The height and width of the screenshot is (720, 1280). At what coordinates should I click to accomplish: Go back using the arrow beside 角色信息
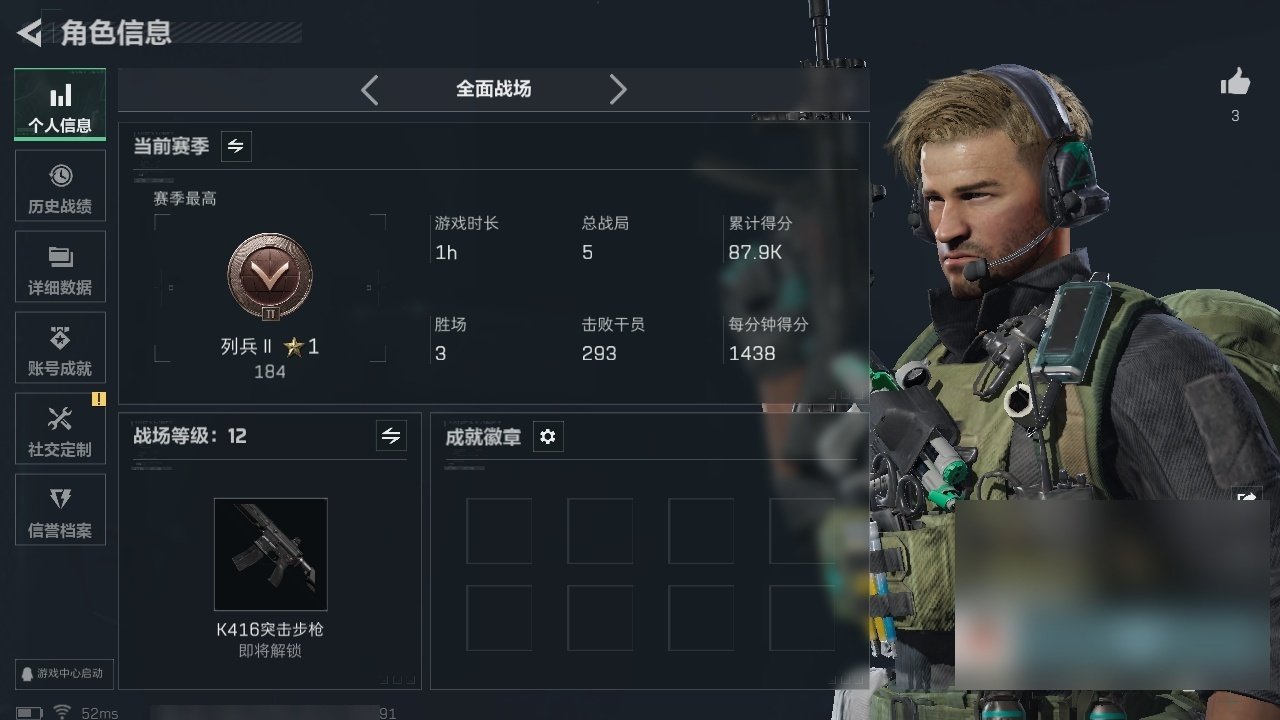coord(30,33)
